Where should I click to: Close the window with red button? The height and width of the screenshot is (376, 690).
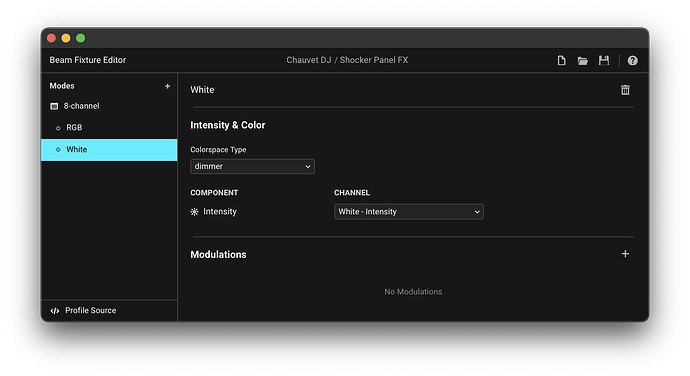pos(51,38)
